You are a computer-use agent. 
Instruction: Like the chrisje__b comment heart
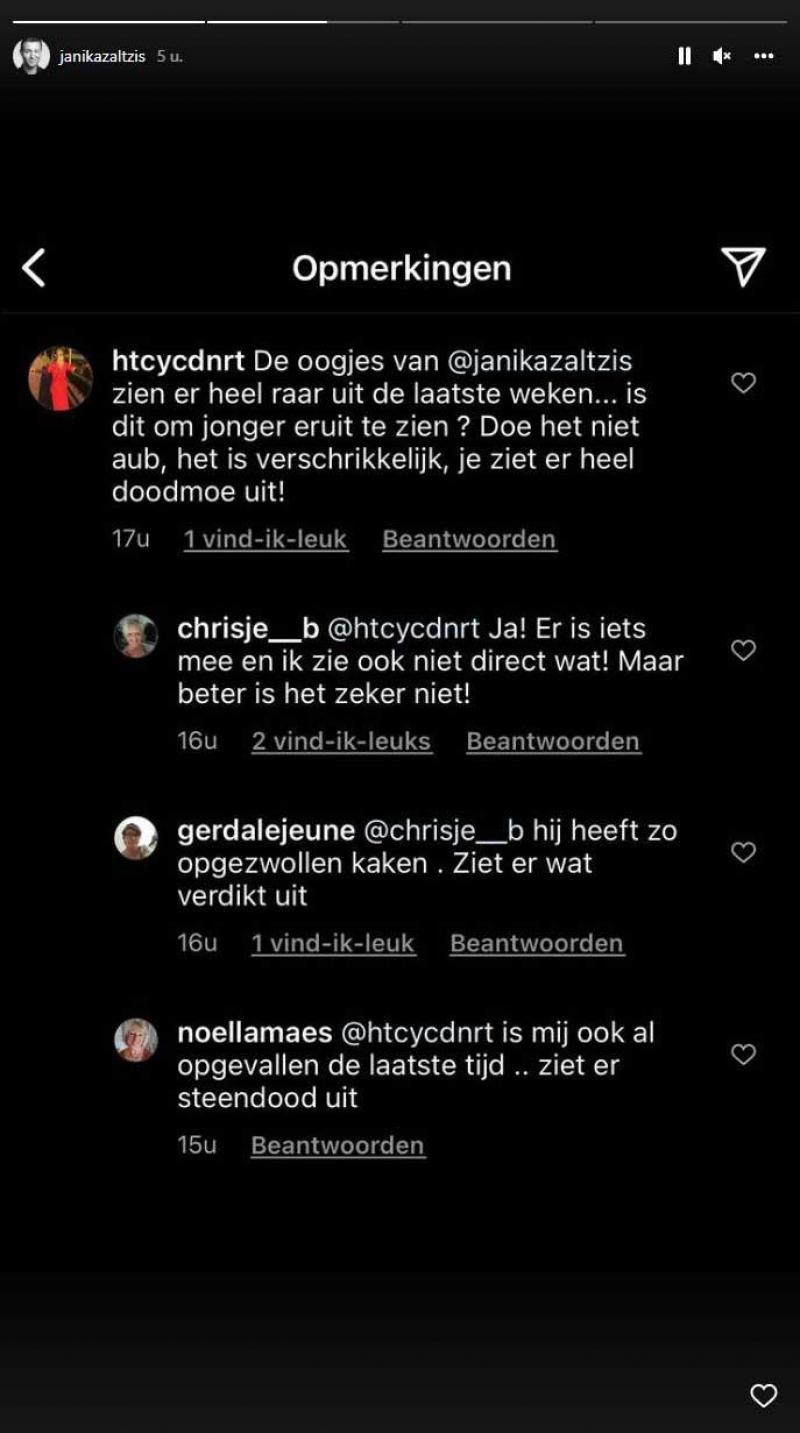(x=743, y=651)
